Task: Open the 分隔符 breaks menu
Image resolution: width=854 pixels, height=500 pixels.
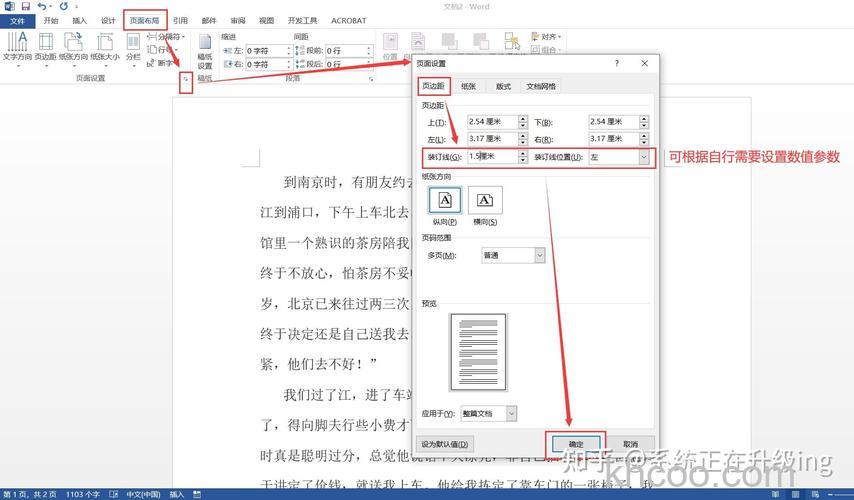Action: tap(166, 36)
